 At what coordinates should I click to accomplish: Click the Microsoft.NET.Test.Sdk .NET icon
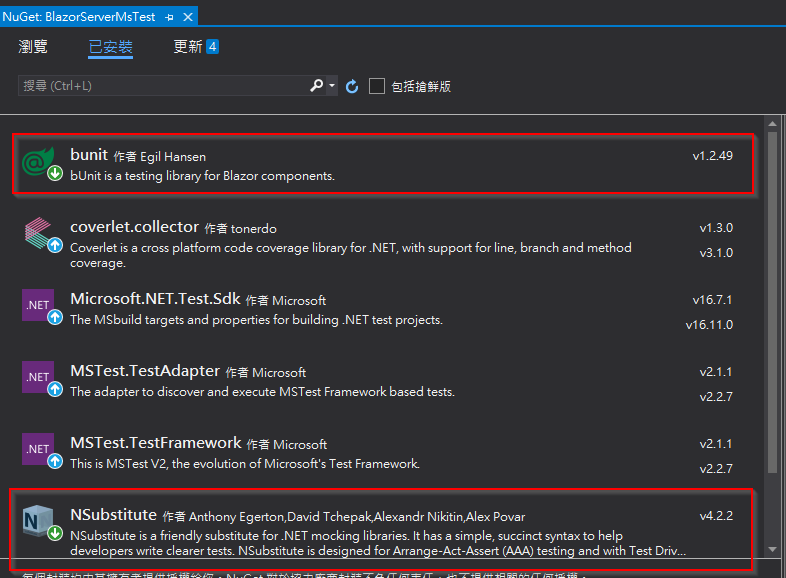coord(38,305)
